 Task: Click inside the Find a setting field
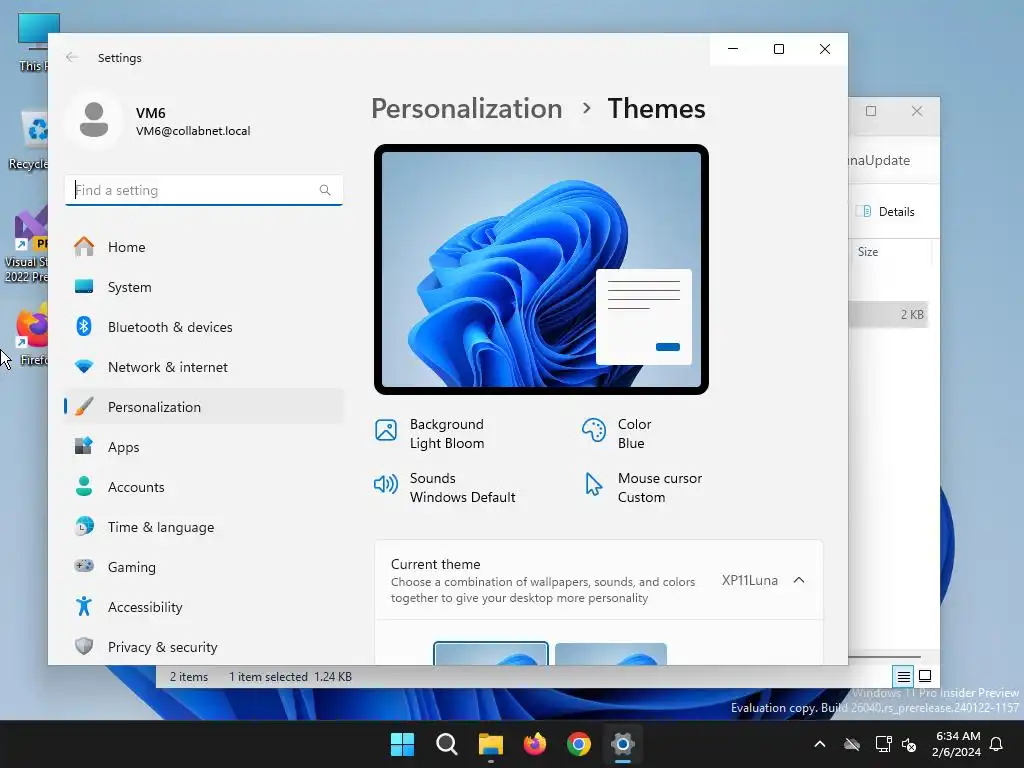click(204, 190)
